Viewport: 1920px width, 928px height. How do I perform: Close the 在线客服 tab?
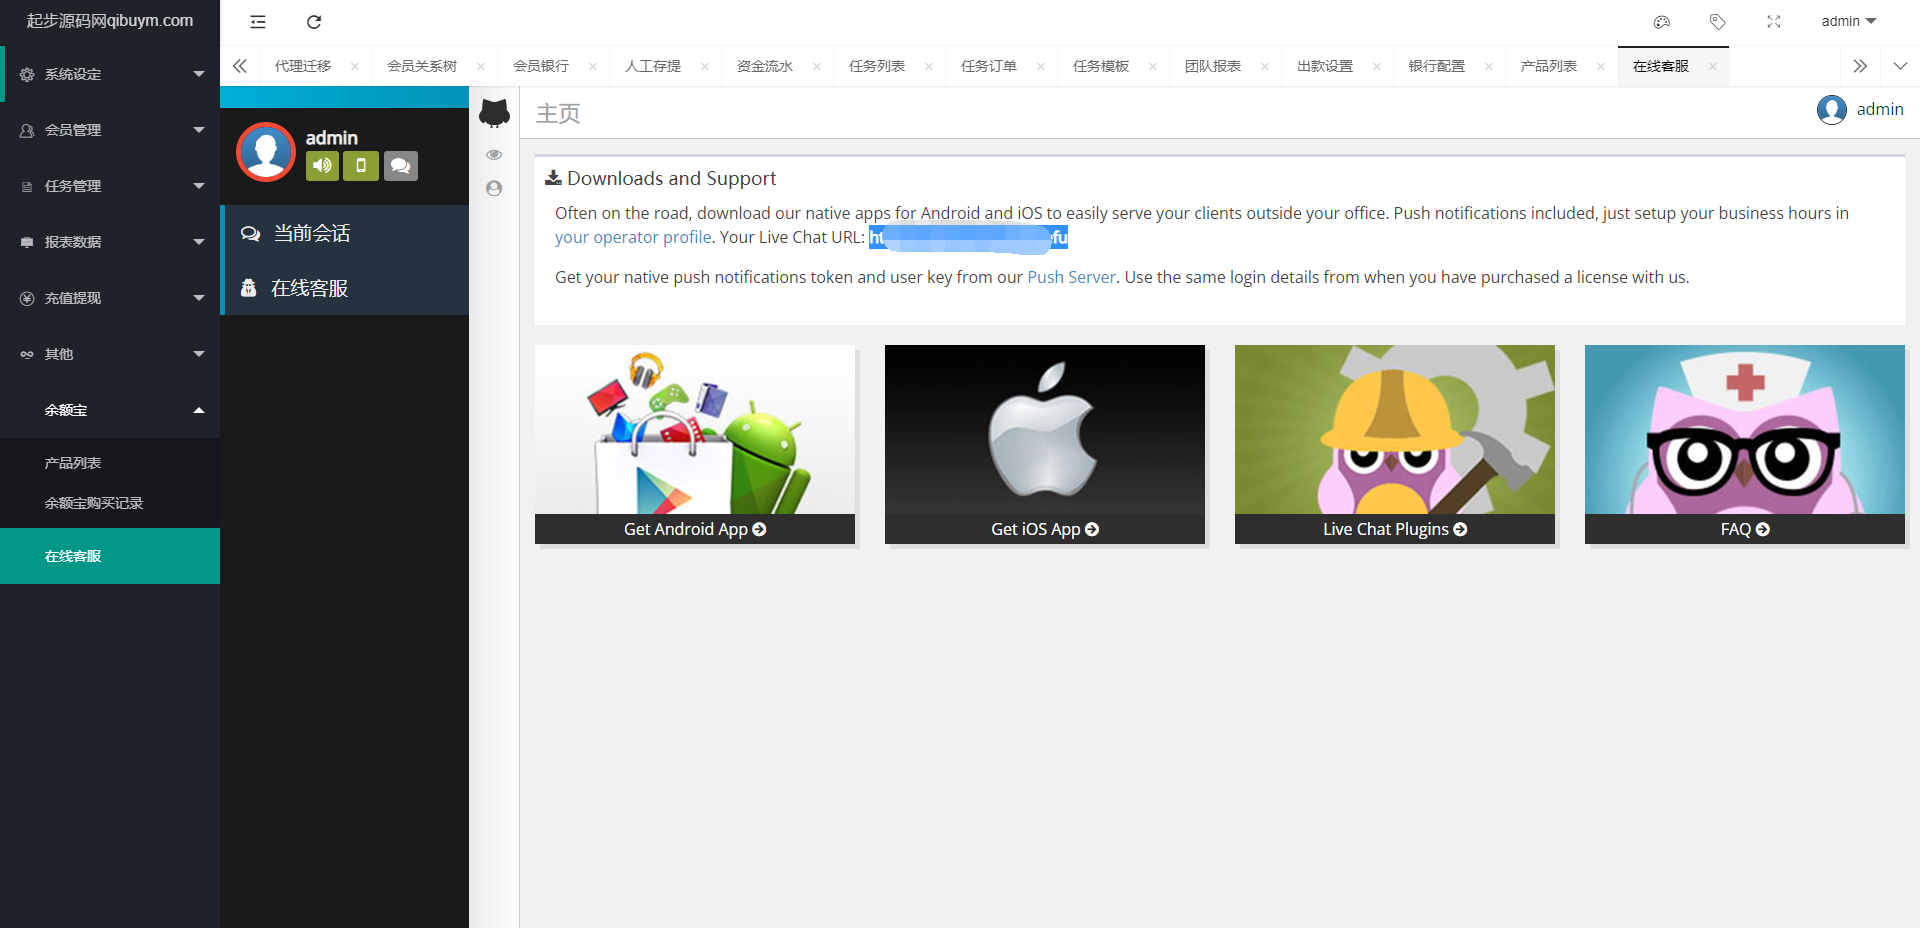click(x=1713, y=67)
